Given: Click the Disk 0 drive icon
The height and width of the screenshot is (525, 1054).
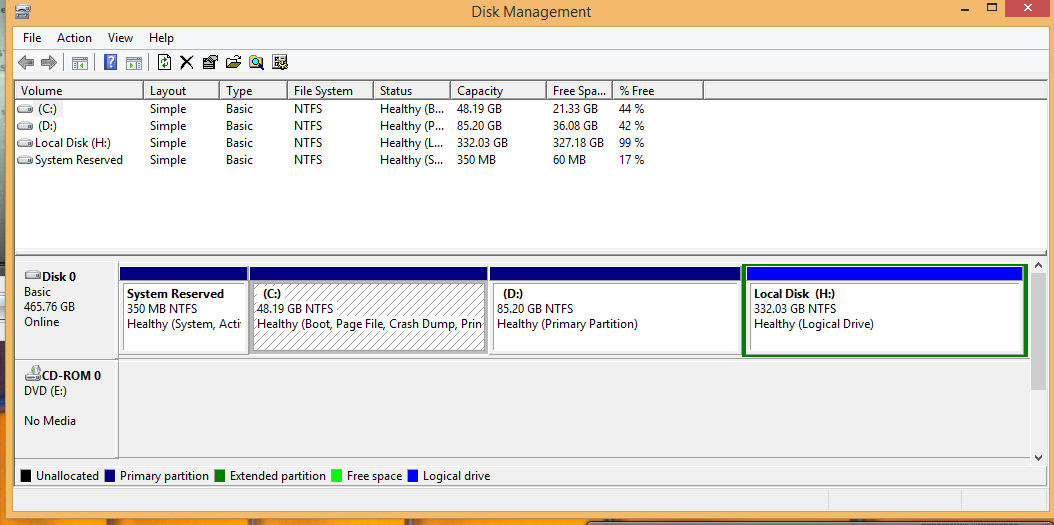Looking at the screenshot, I should [32, 275].
